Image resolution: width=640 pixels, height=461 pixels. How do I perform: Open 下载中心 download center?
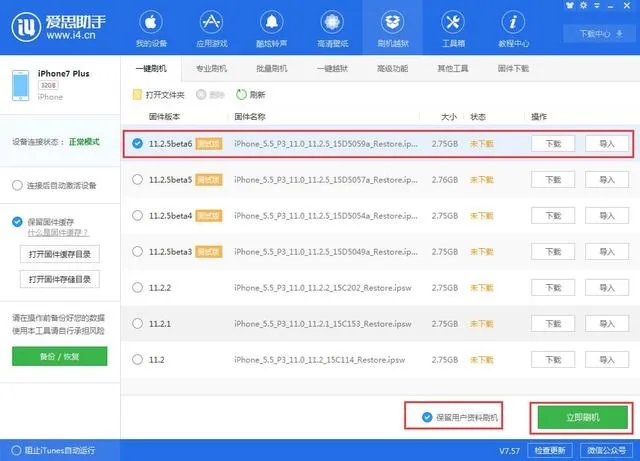click(x=598, y=33)
